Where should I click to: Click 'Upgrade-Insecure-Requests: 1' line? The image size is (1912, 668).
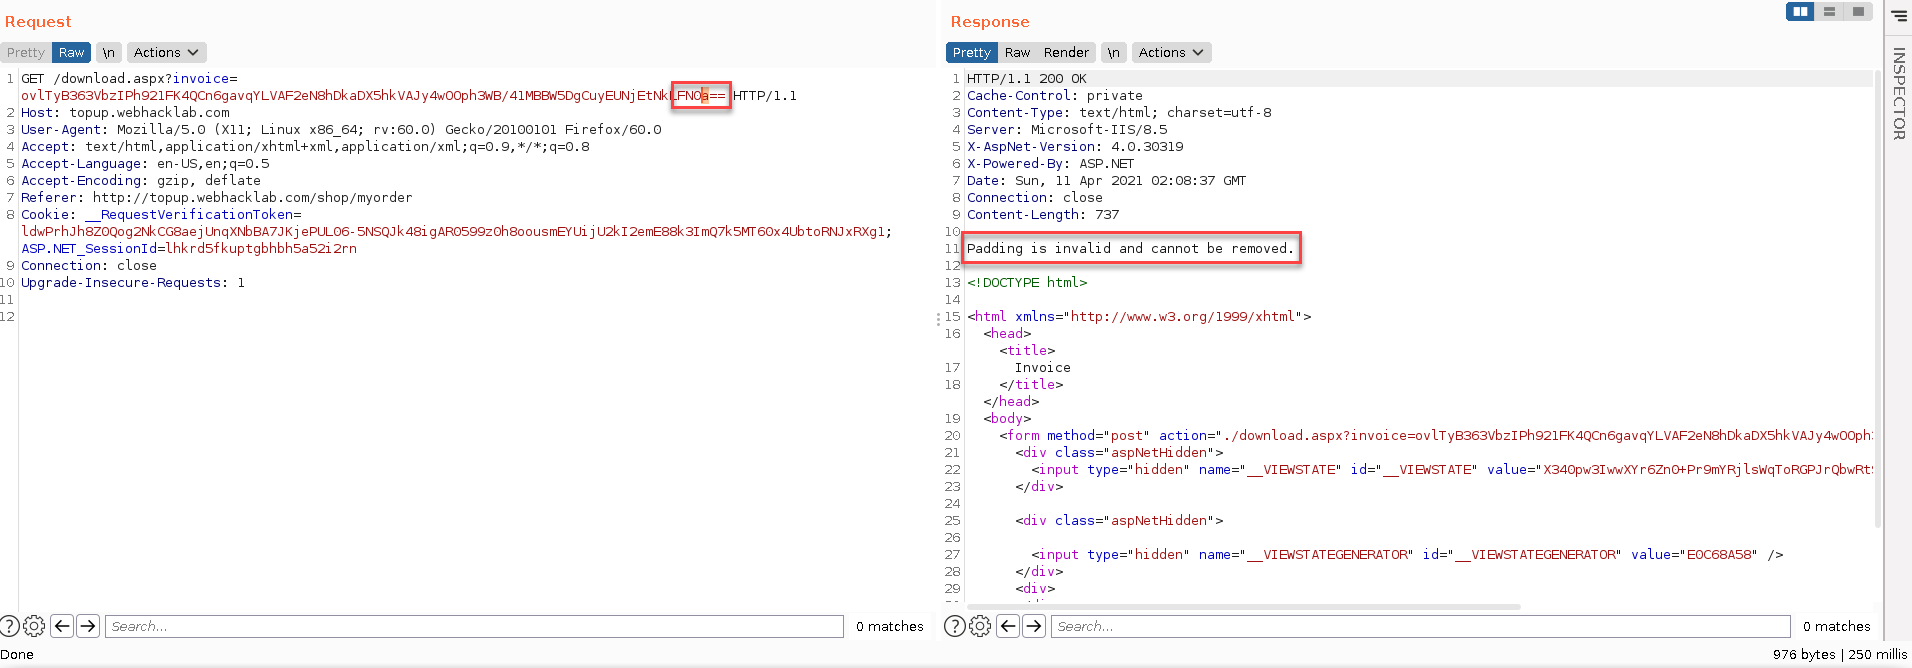click(x=133, y=282)
